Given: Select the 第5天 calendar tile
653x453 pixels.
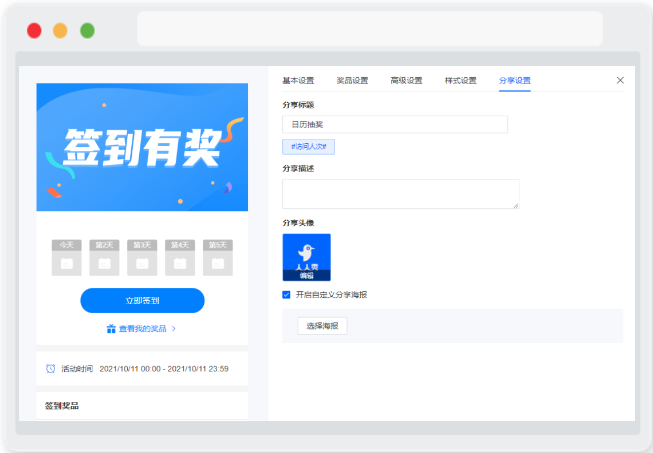Looking at the screenshot, I should click(218, 257).
